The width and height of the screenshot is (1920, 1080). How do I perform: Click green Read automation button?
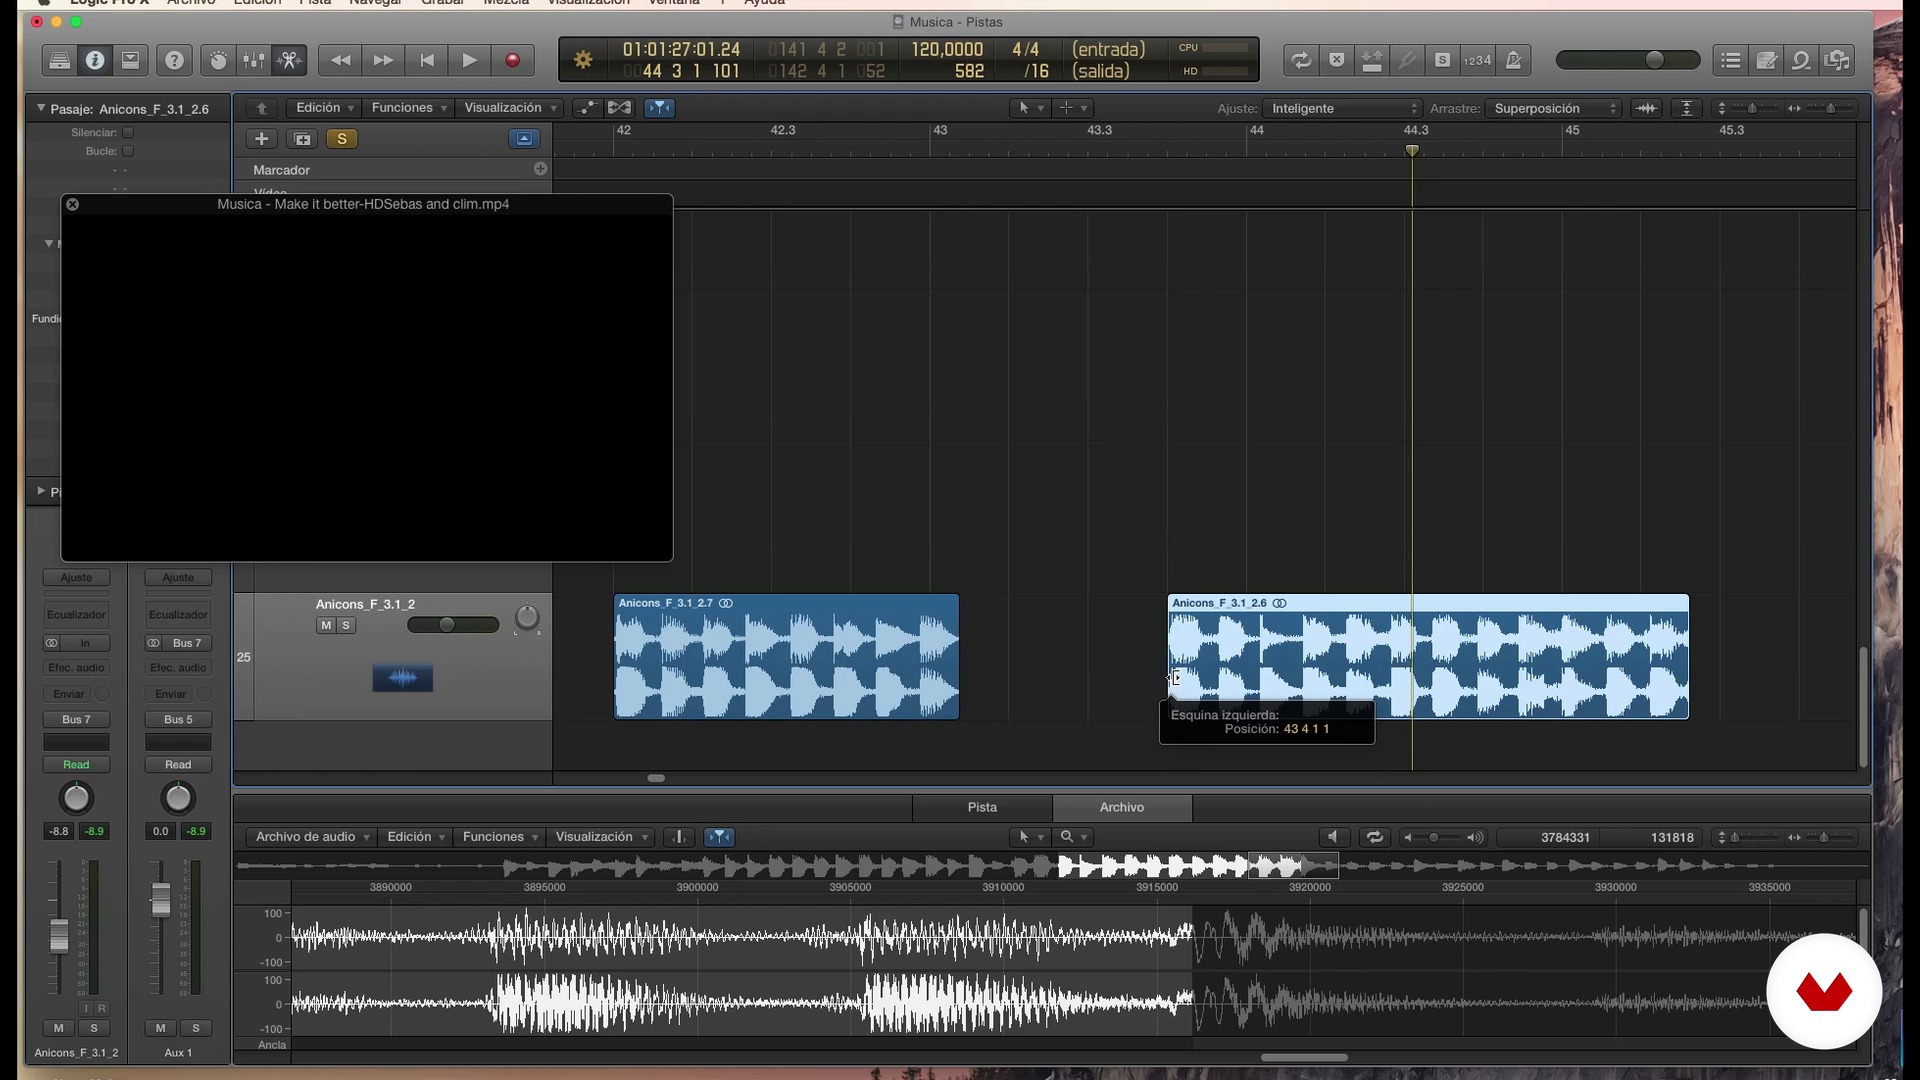(76, 765)
